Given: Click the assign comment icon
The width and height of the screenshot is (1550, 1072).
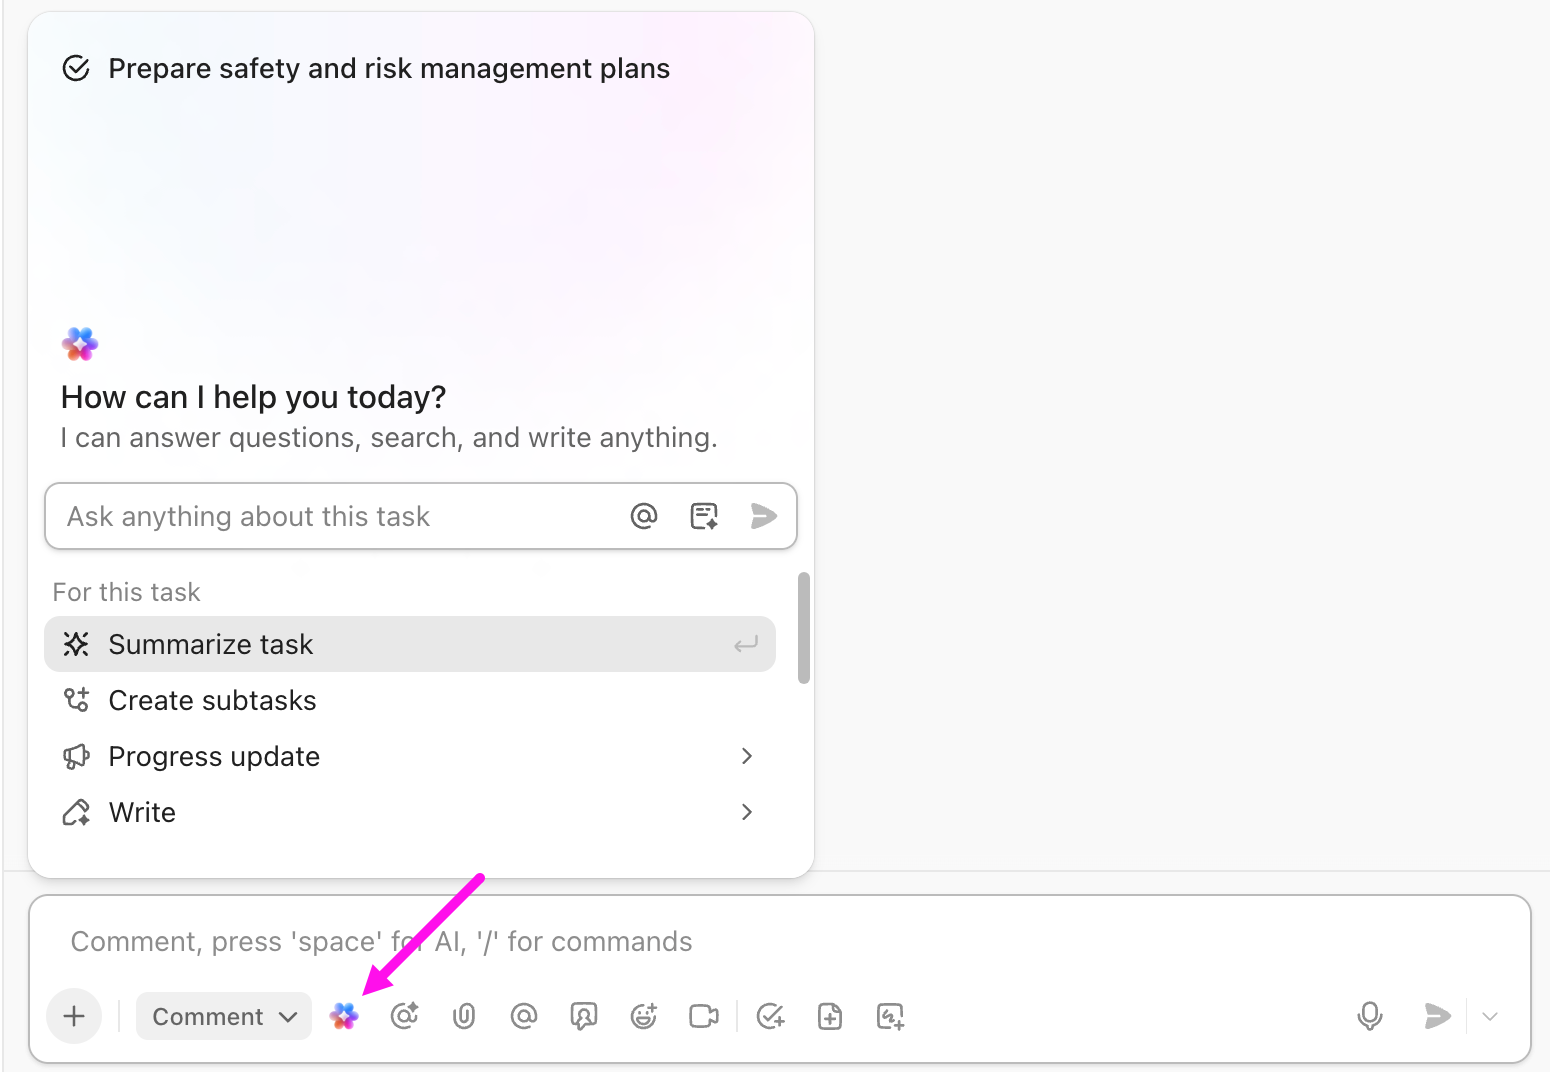Looking at the screenshot, I should click(584, 1016).
